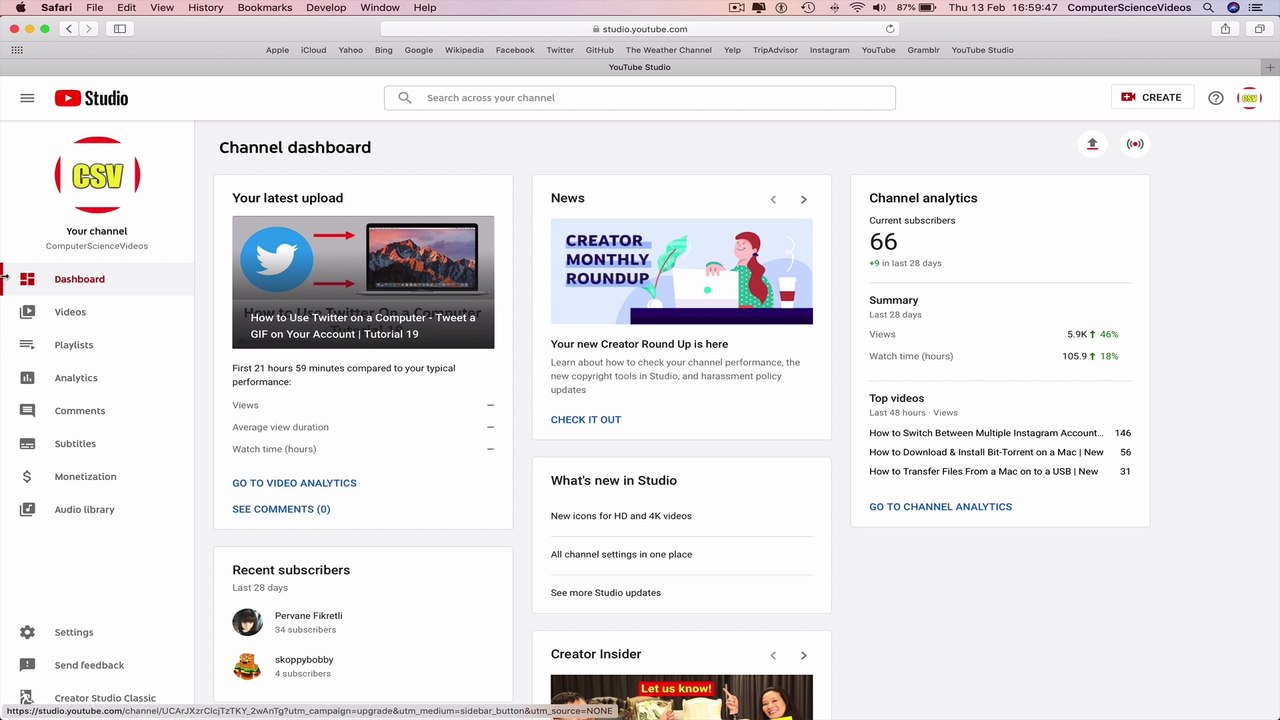Click the CSV channel profile picture

pos(97,175)
